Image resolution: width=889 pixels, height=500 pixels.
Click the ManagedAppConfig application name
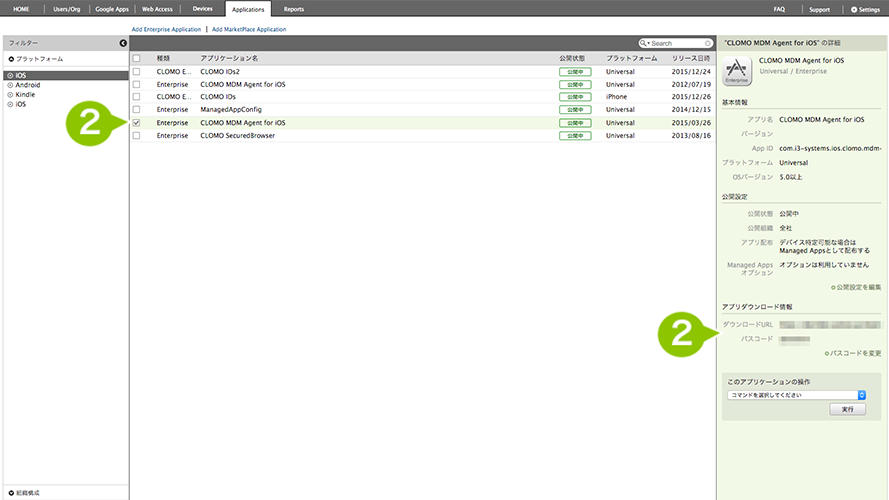(x=231, y=109)
